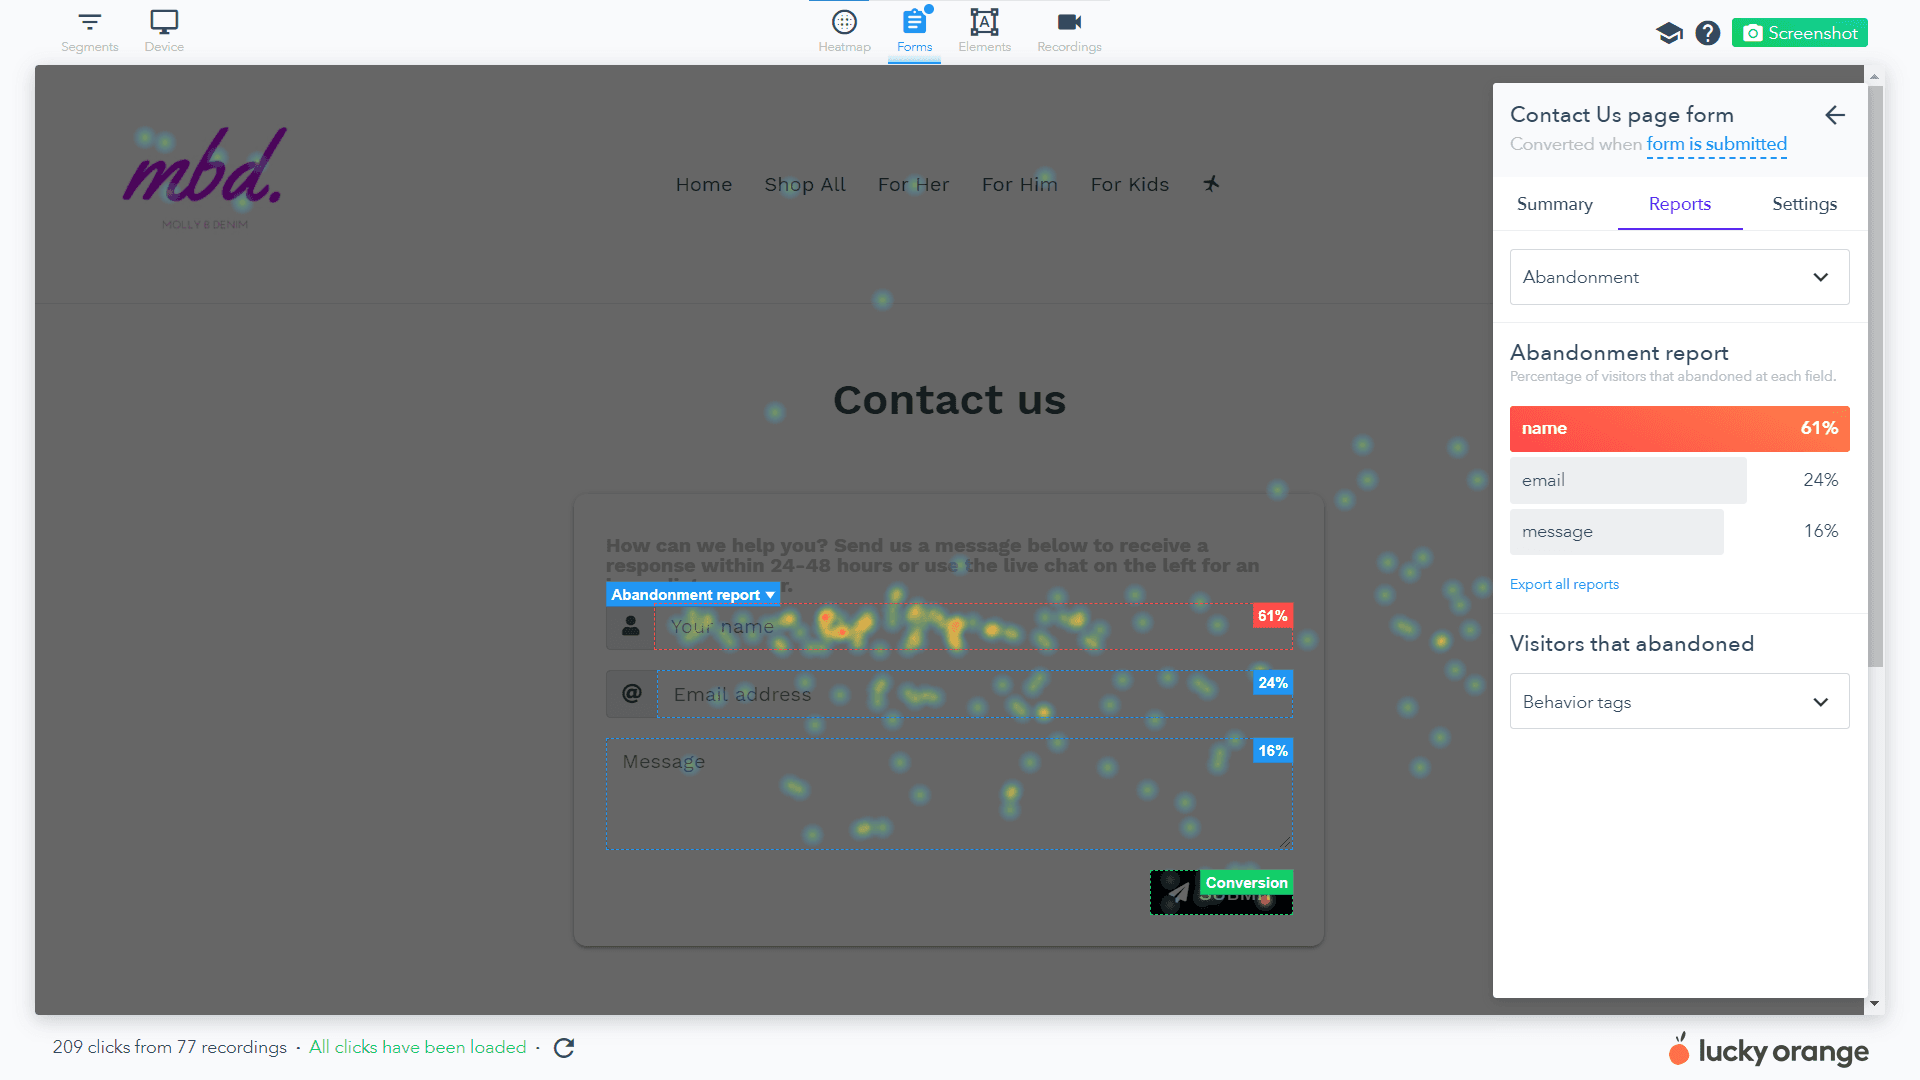Click the Abandonment report label badge
This screenshot has width=1920, height=1080.
(691, 595)
